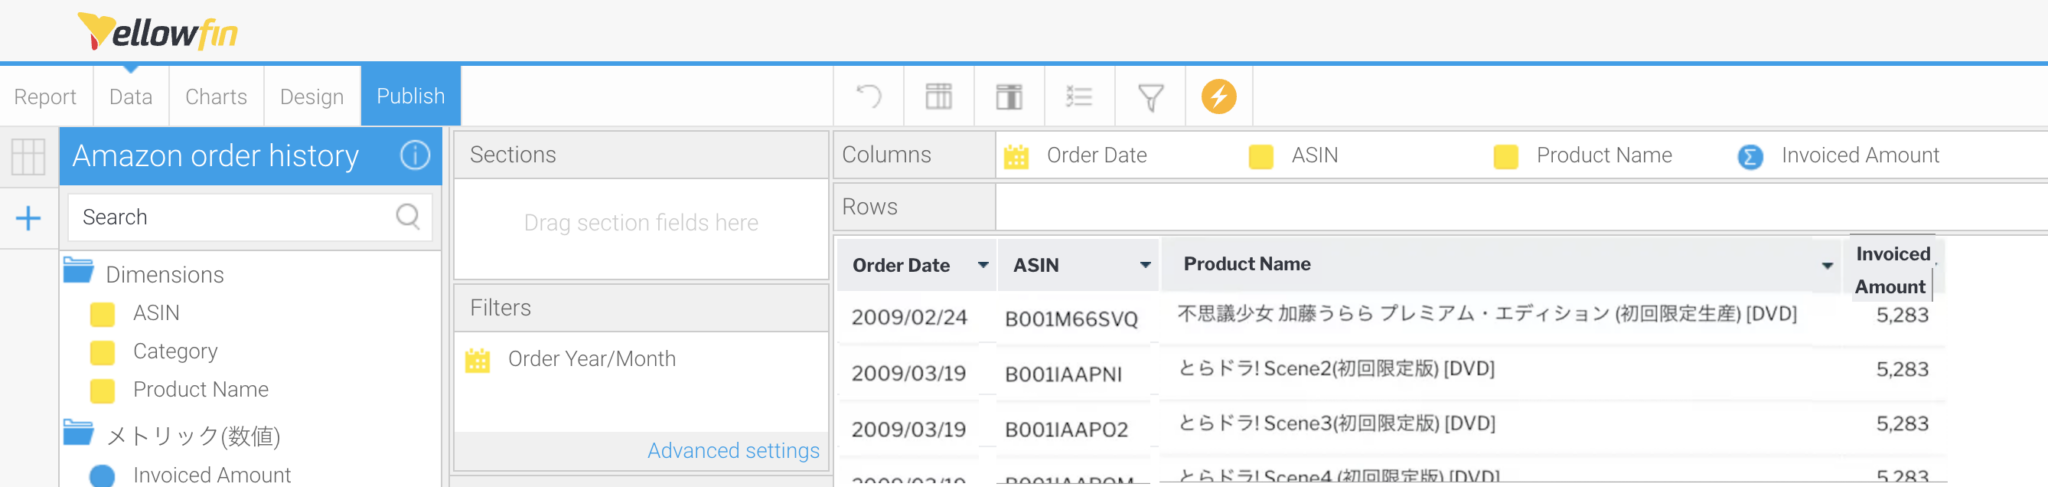Viewport: 2048px width, 487px height.
Task: Click the Amazon order history view title
Action: click(x=215, y=156)
